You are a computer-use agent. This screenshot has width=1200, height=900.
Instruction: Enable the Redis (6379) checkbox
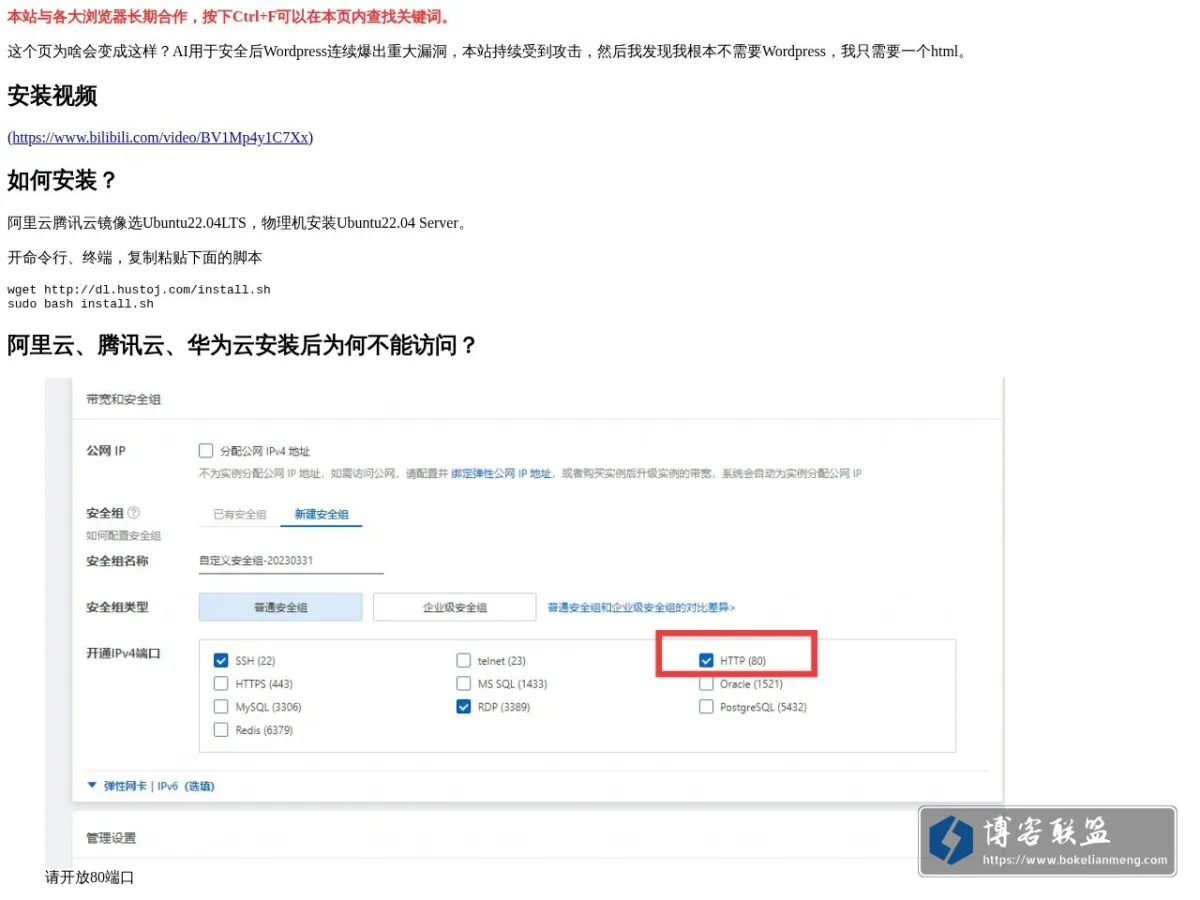[221, 730]
